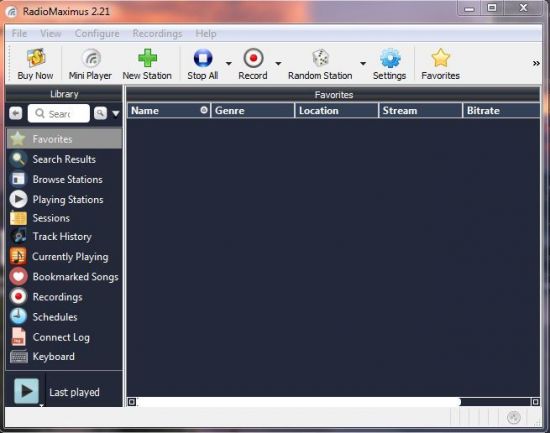Sort by the Name column header
The image size is (550, 433).
pos(169,111)
